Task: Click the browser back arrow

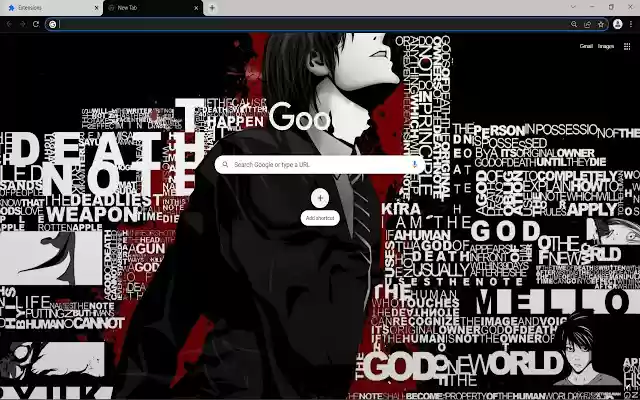Action: [9, 24]
